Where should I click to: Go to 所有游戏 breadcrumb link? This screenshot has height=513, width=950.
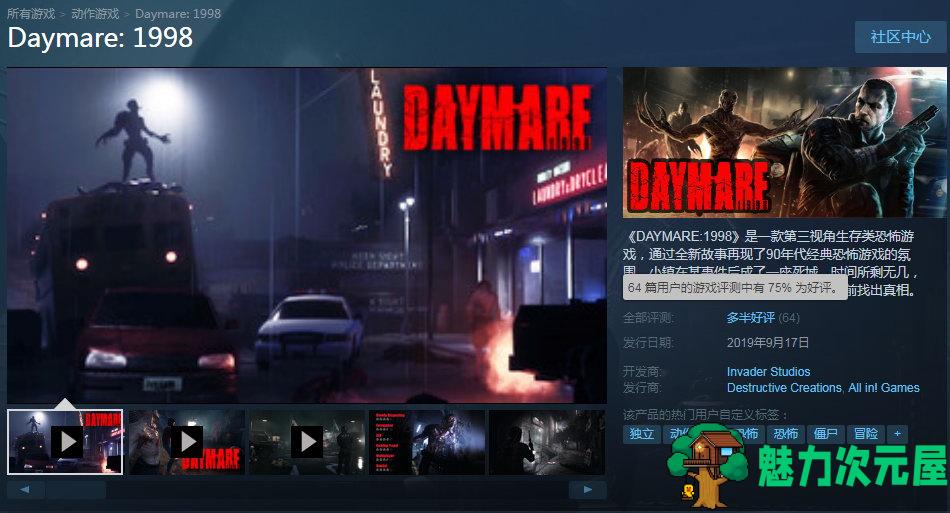tap(31, 13)
